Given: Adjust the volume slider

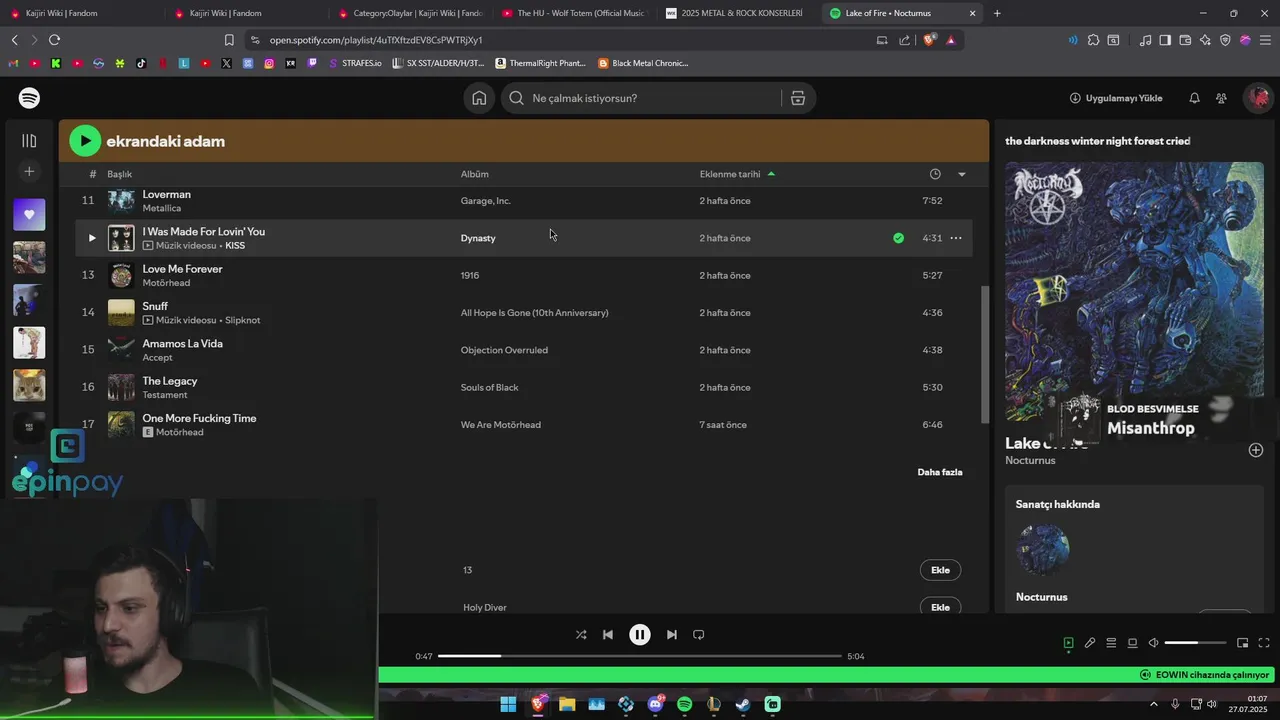Looking at the screenshot, I should point(1195,643).
